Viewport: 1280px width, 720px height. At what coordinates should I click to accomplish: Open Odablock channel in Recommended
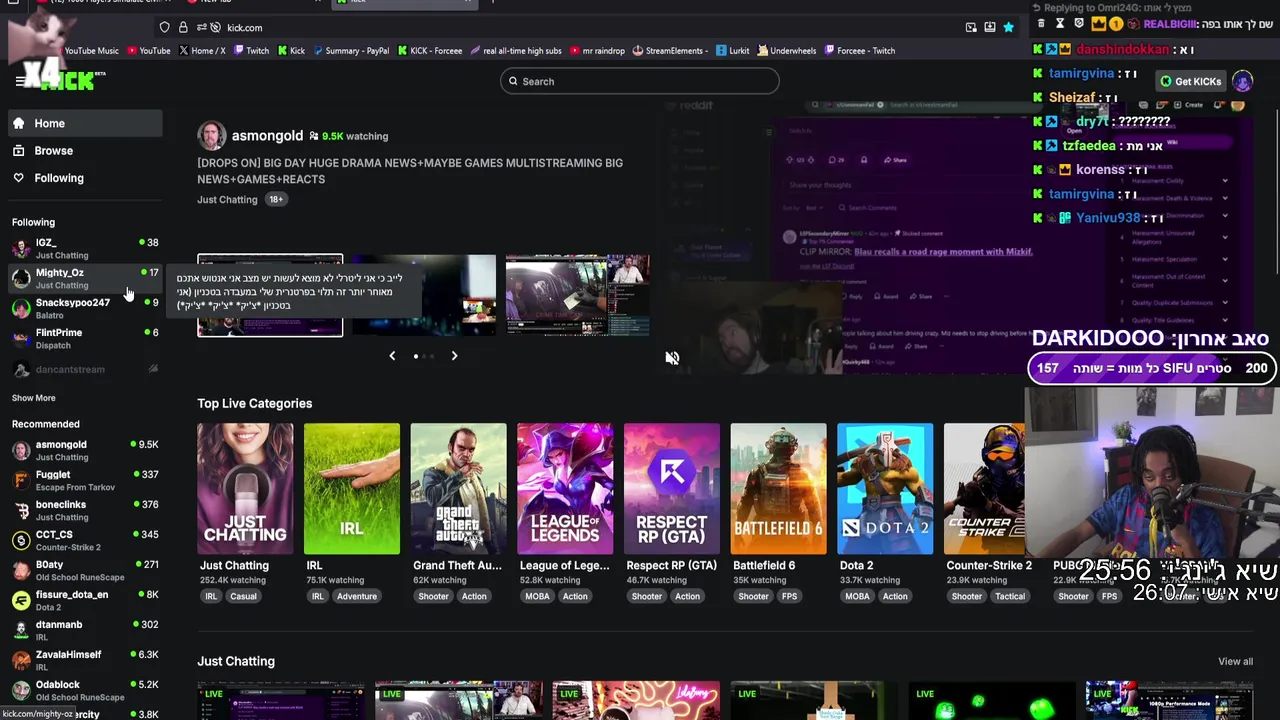[x=85, y=690]
